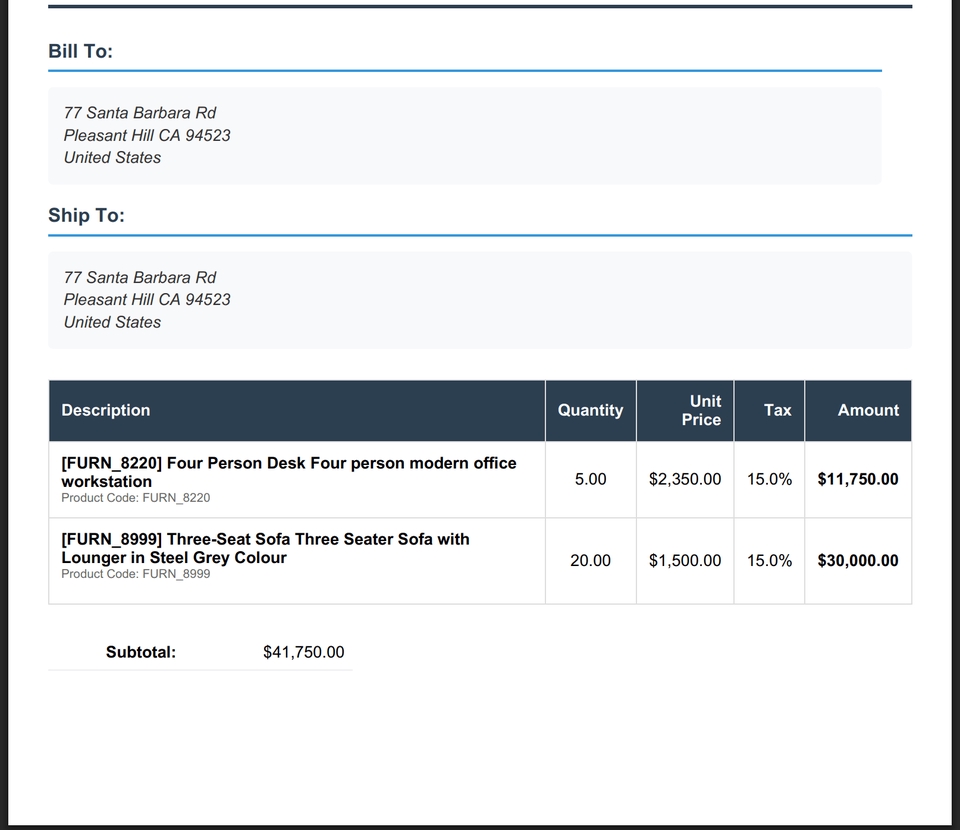Screen dimensions: 960x830
Task: Click the $11,750.00 amount
Action: (857, 479)
